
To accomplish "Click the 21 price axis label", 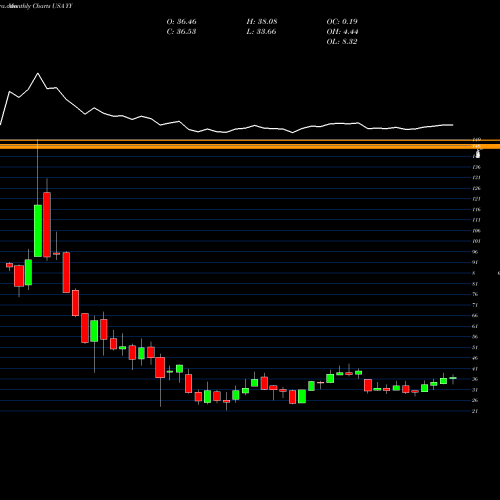I will pyautogui.click(x=475, y=411).
